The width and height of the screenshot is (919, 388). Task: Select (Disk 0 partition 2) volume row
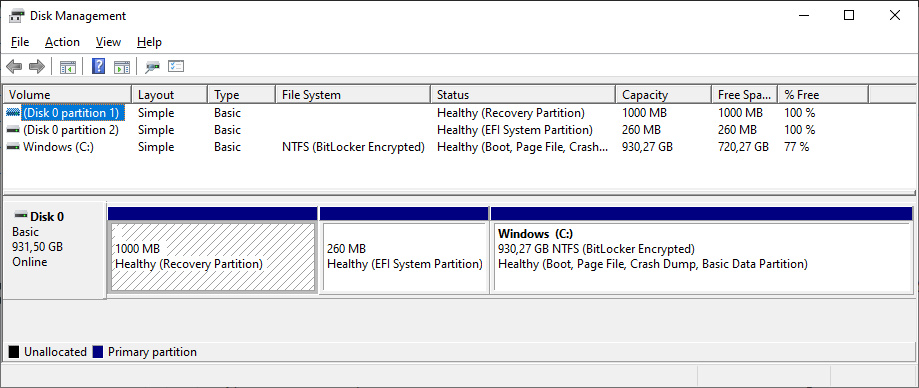point(71,130)
